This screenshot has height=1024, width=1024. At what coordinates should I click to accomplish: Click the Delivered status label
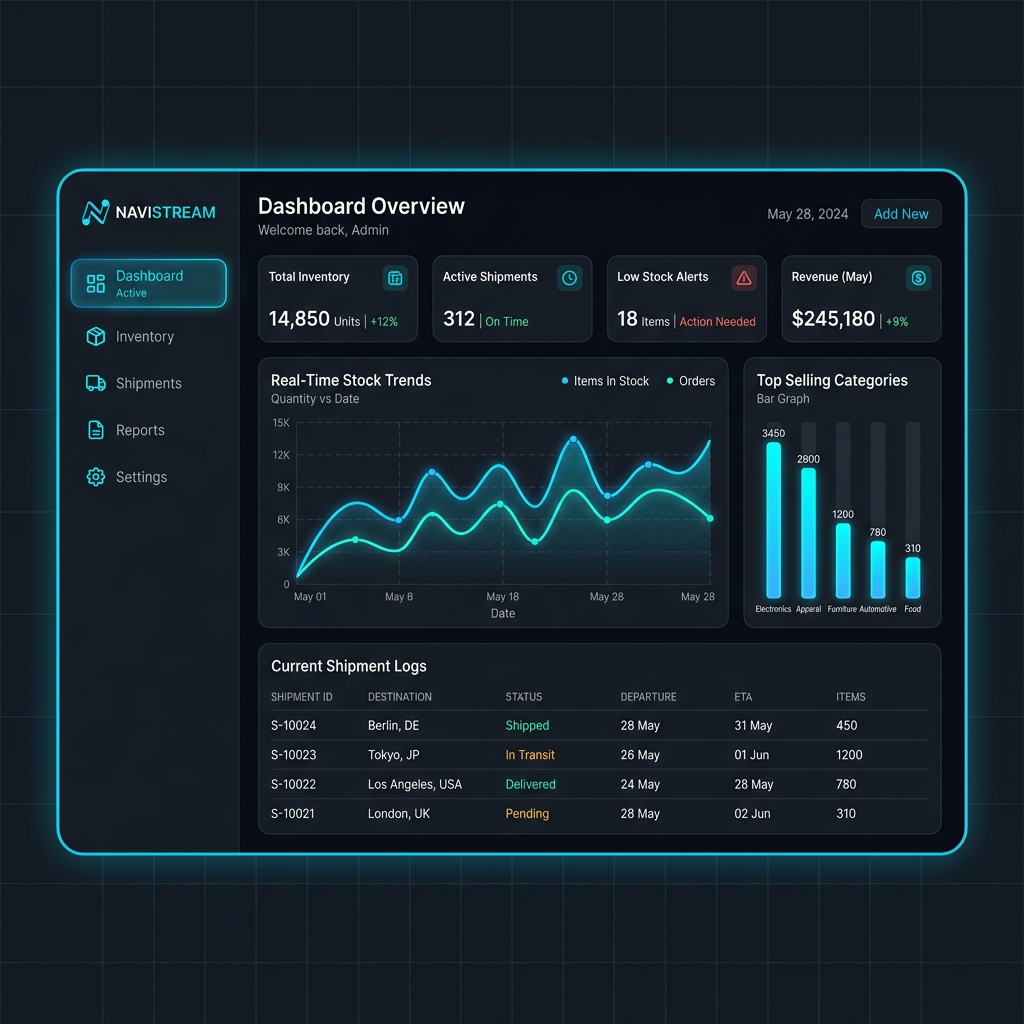[x=530, y=784]
